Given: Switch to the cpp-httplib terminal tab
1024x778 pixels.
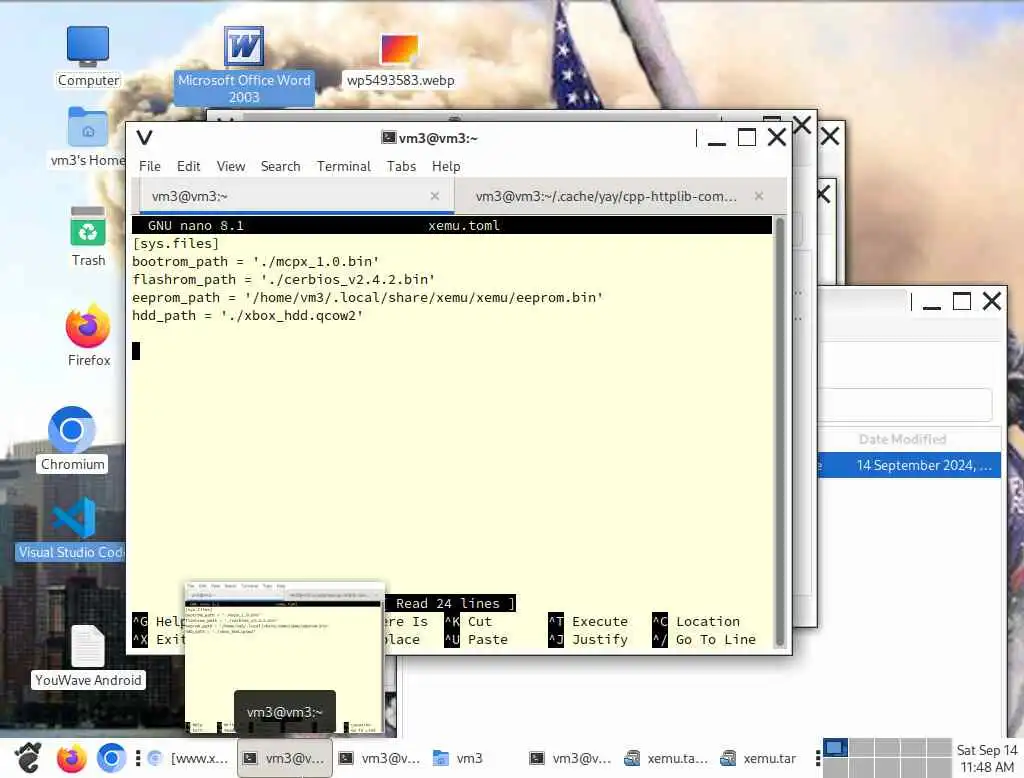Looking at the screenshot, I should (x=605, y=197).
